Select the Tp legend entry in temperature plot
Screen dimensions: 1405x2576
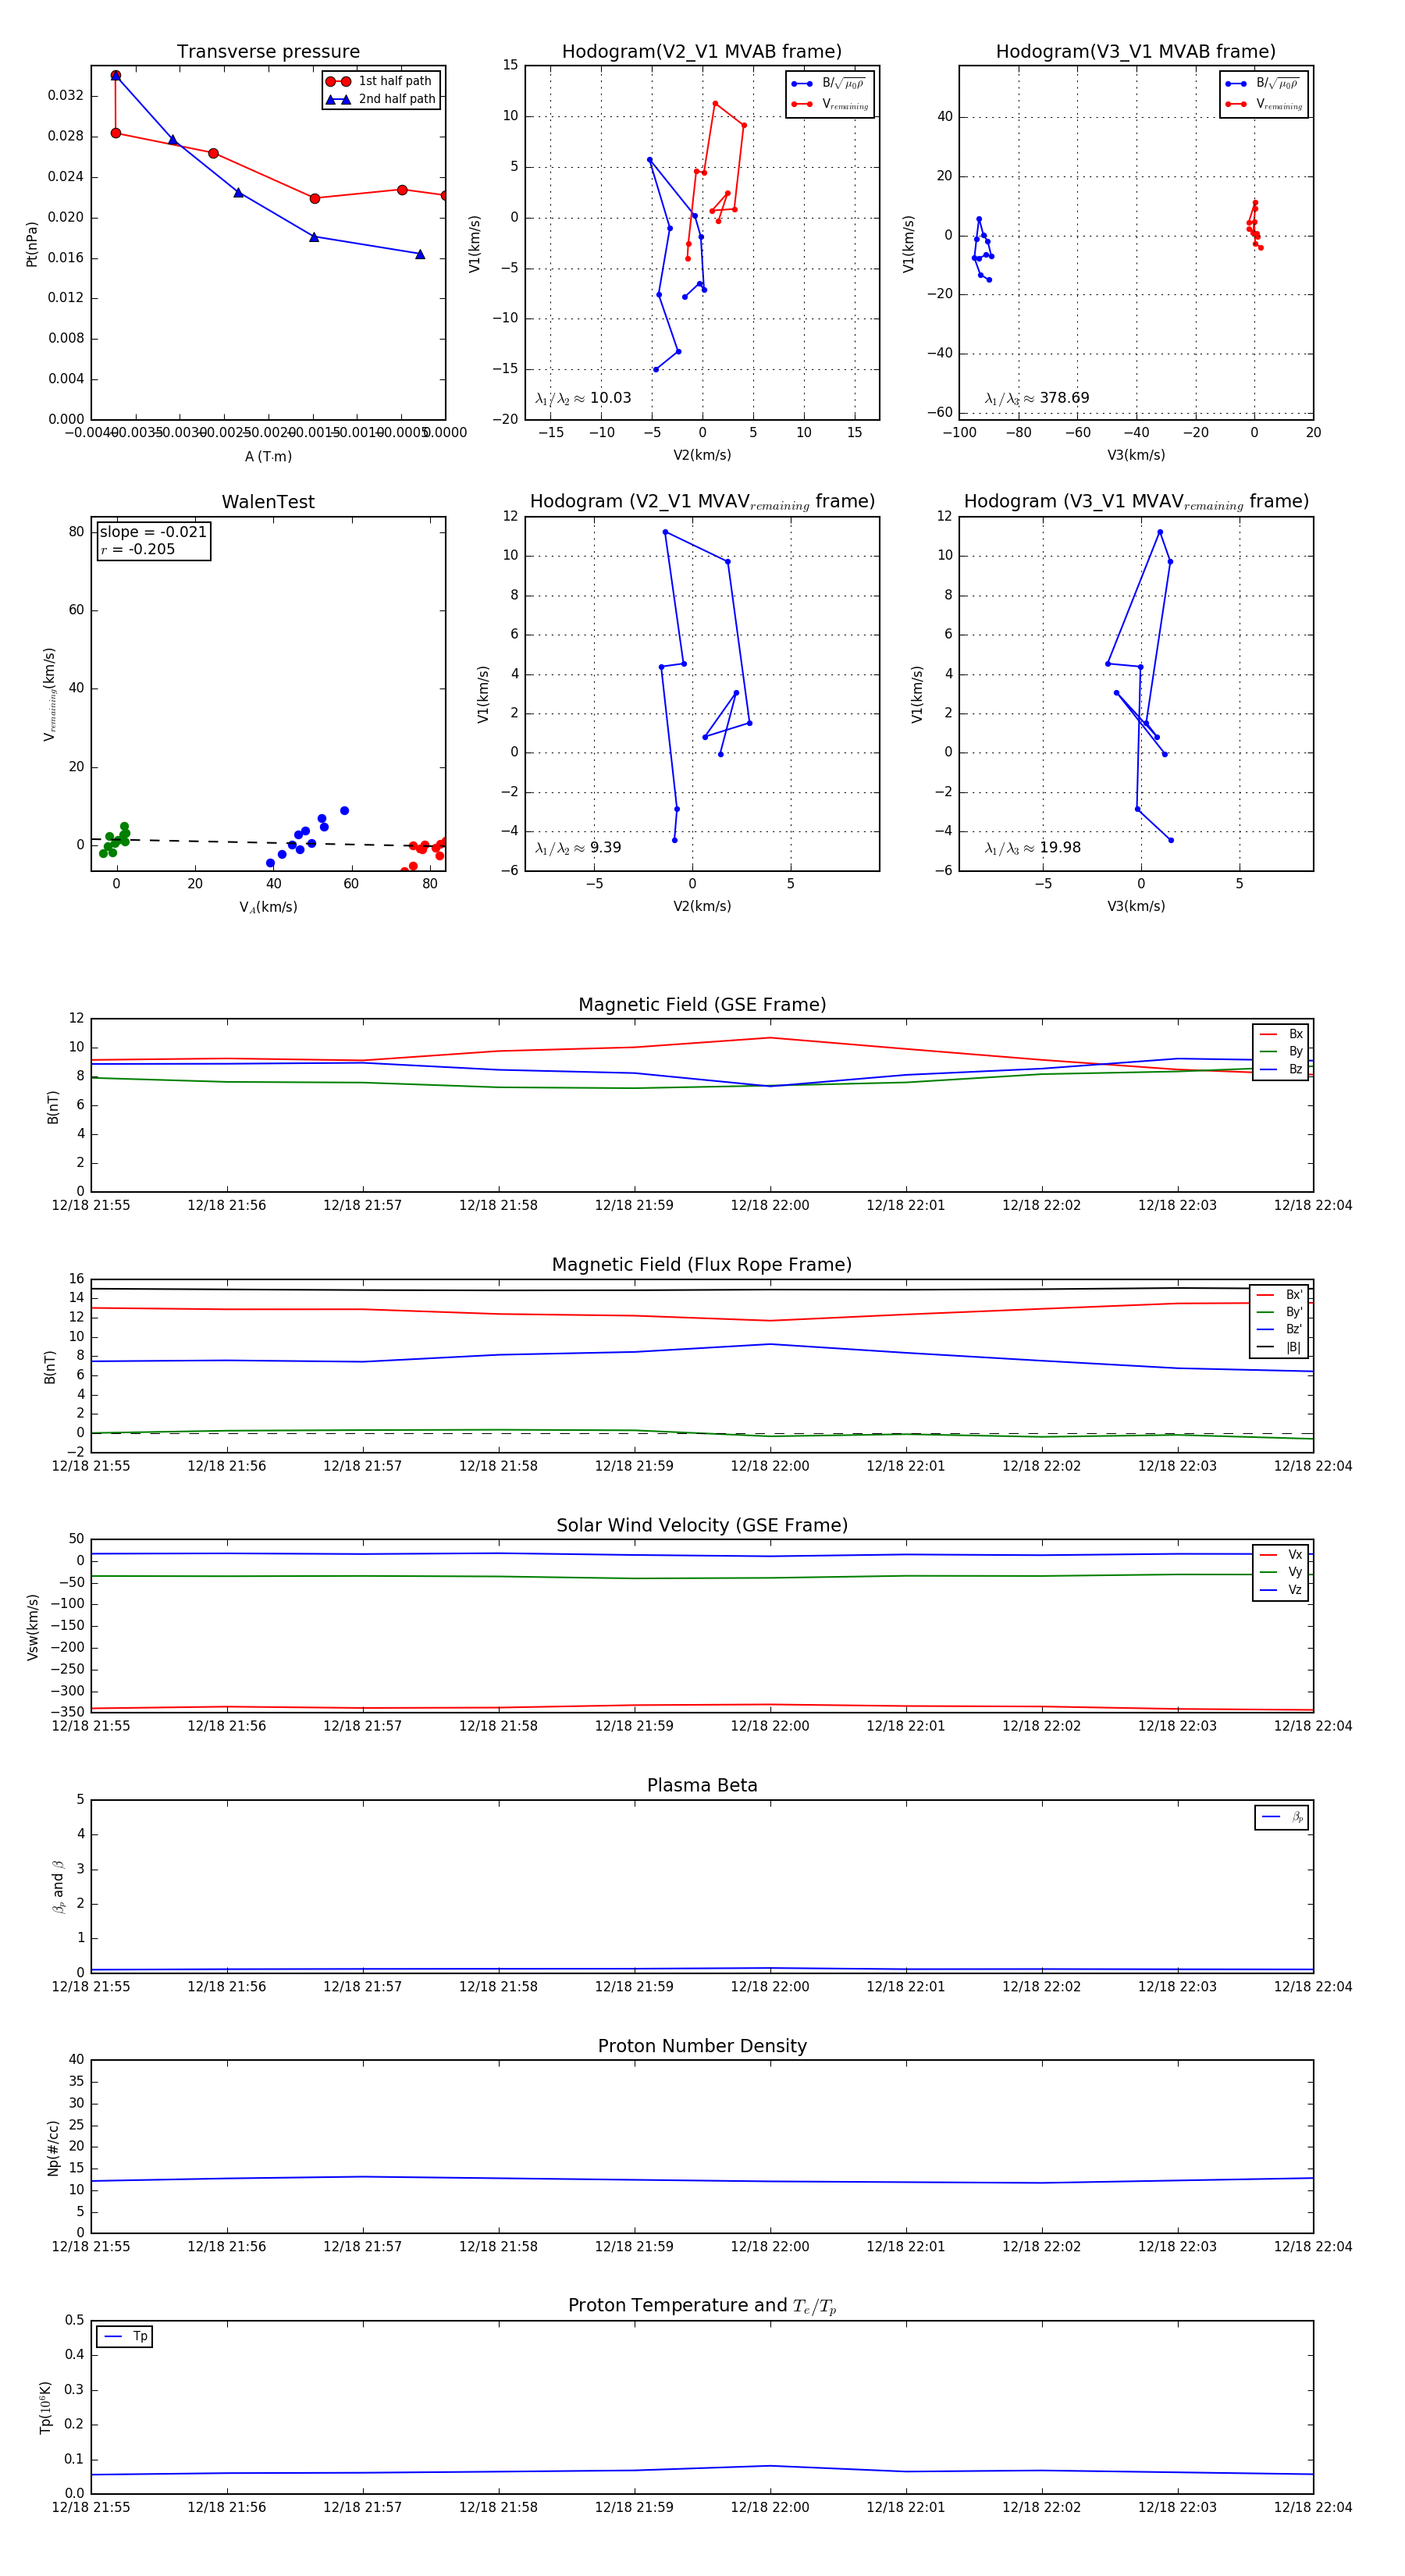pyautogui.click(x=125, y=2337)
